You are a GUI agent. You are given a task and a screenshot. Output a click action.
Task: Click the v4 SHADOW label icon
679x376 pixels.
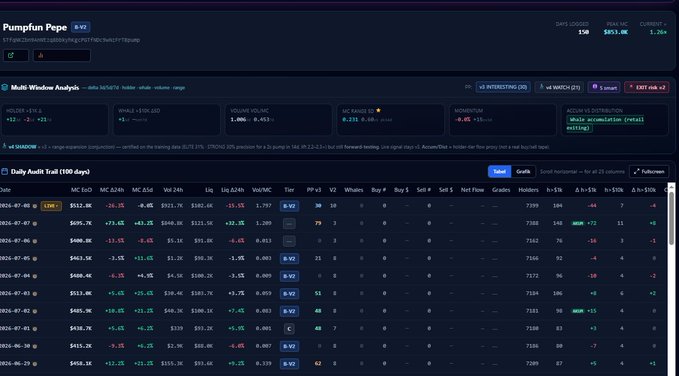click(x=4, y=147)
